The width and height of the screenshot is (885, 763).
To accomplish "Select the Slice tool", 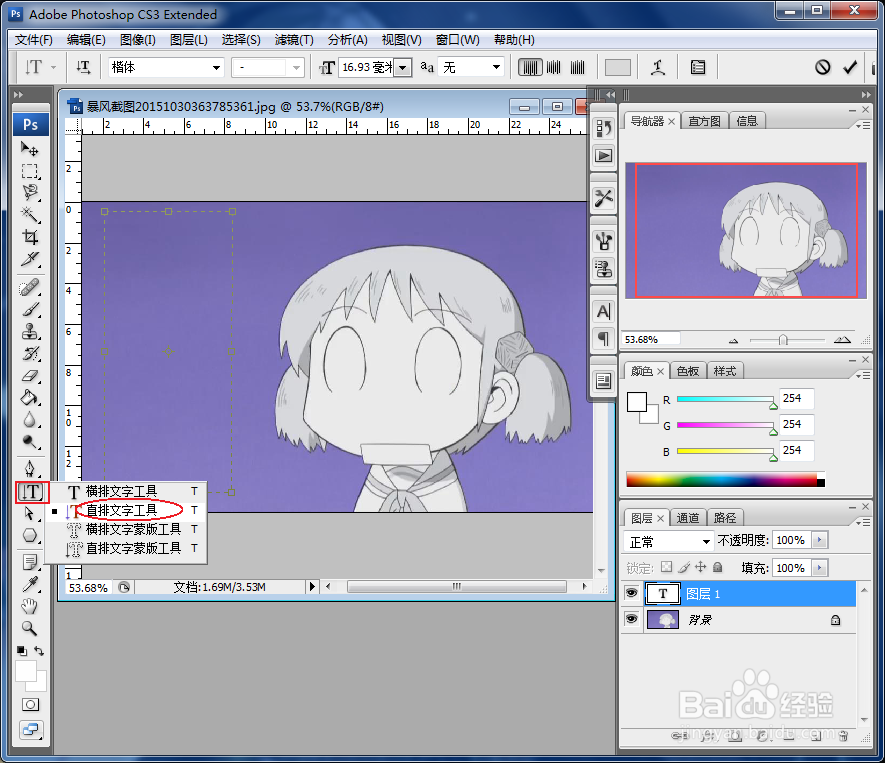I will (30, 259).
